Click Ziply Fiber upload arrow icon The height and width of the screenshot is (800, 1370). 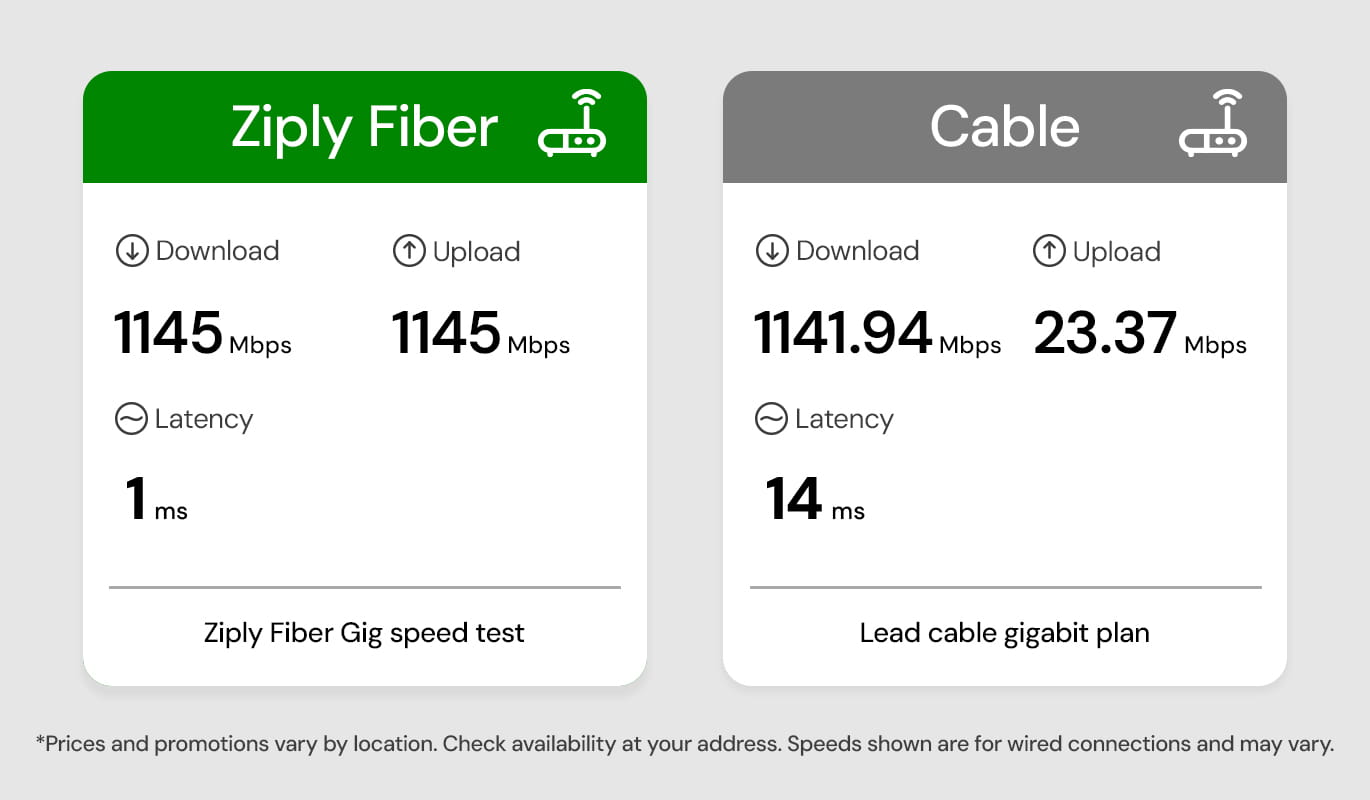[x=409, y=251]
